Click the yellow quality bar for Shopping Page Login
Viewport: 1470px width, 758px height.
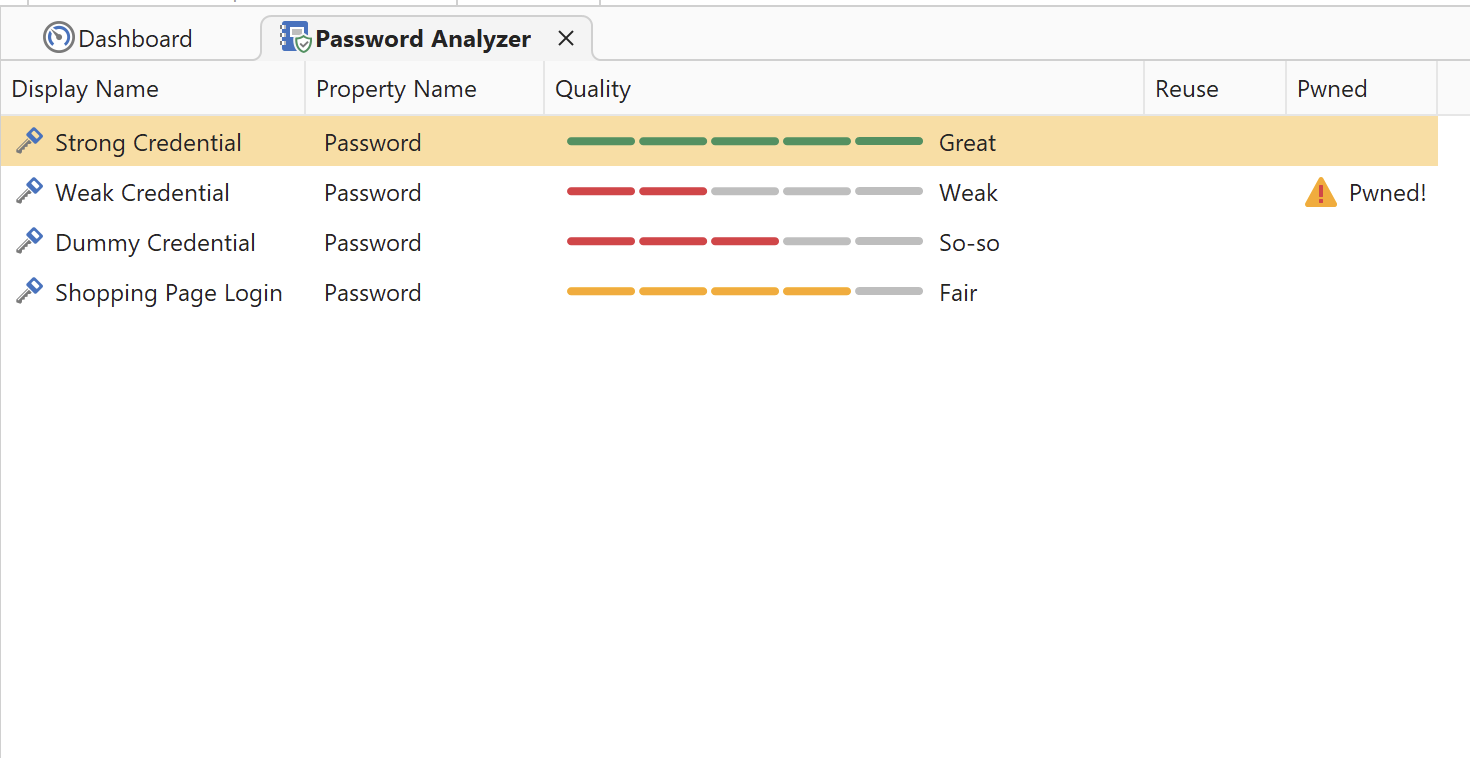point(744,291)
